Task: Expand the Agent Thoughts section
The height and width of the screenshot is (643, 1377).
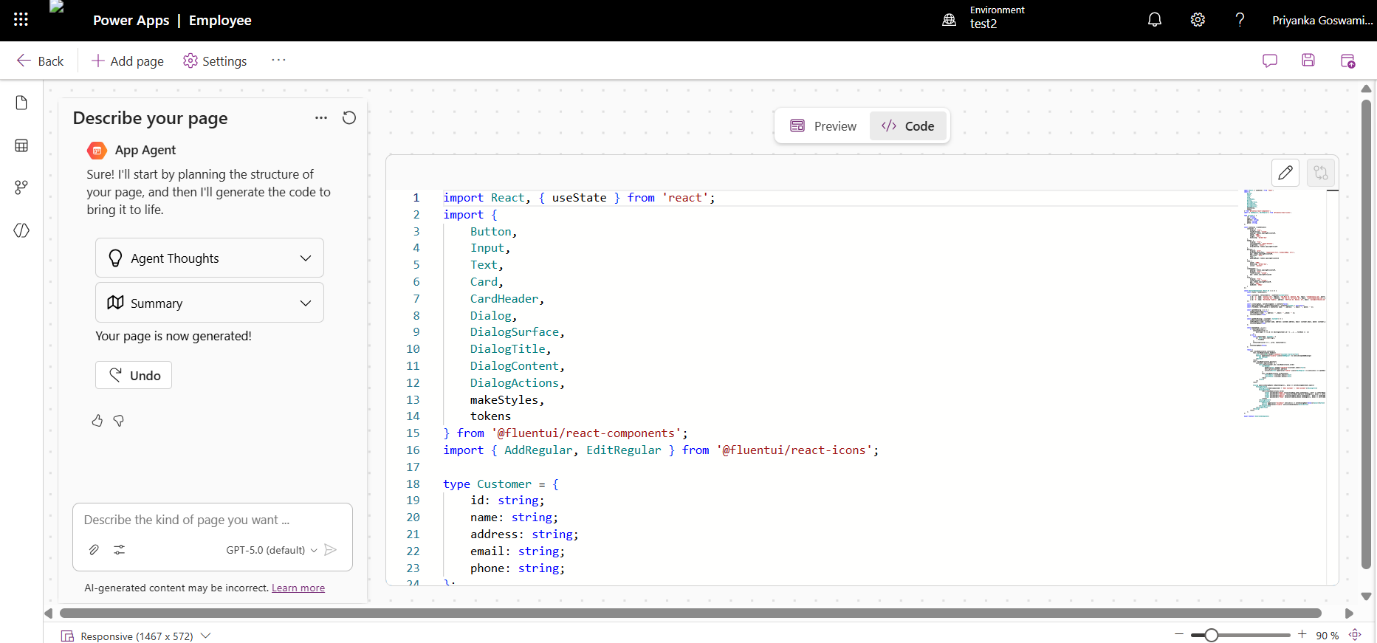Action: coord(209,258)
